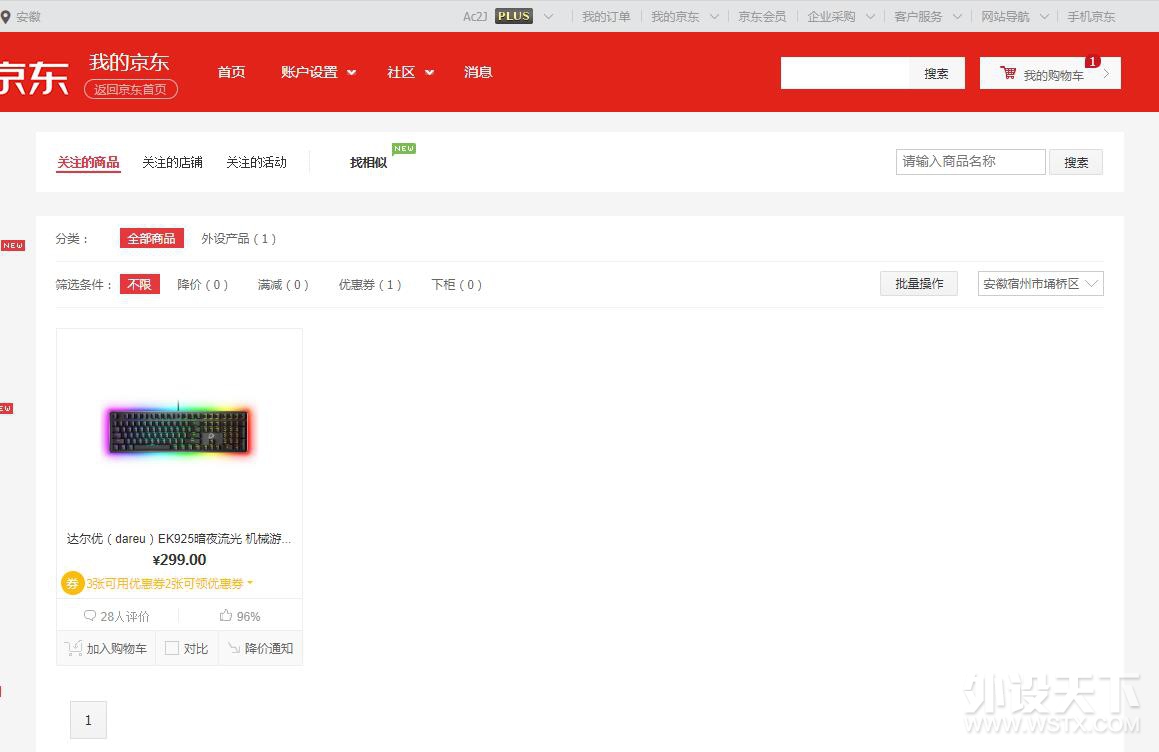Click the cart item count badge
The height and width of the screenshot is (752, 1159).
point(1092,61)
